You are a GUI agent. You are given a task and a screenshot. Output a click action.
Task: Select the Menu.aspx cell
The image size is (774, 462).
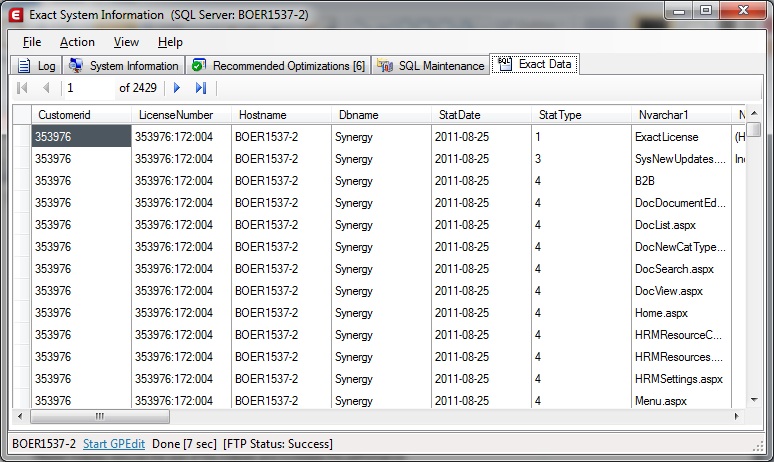click(x=682, y=399)
